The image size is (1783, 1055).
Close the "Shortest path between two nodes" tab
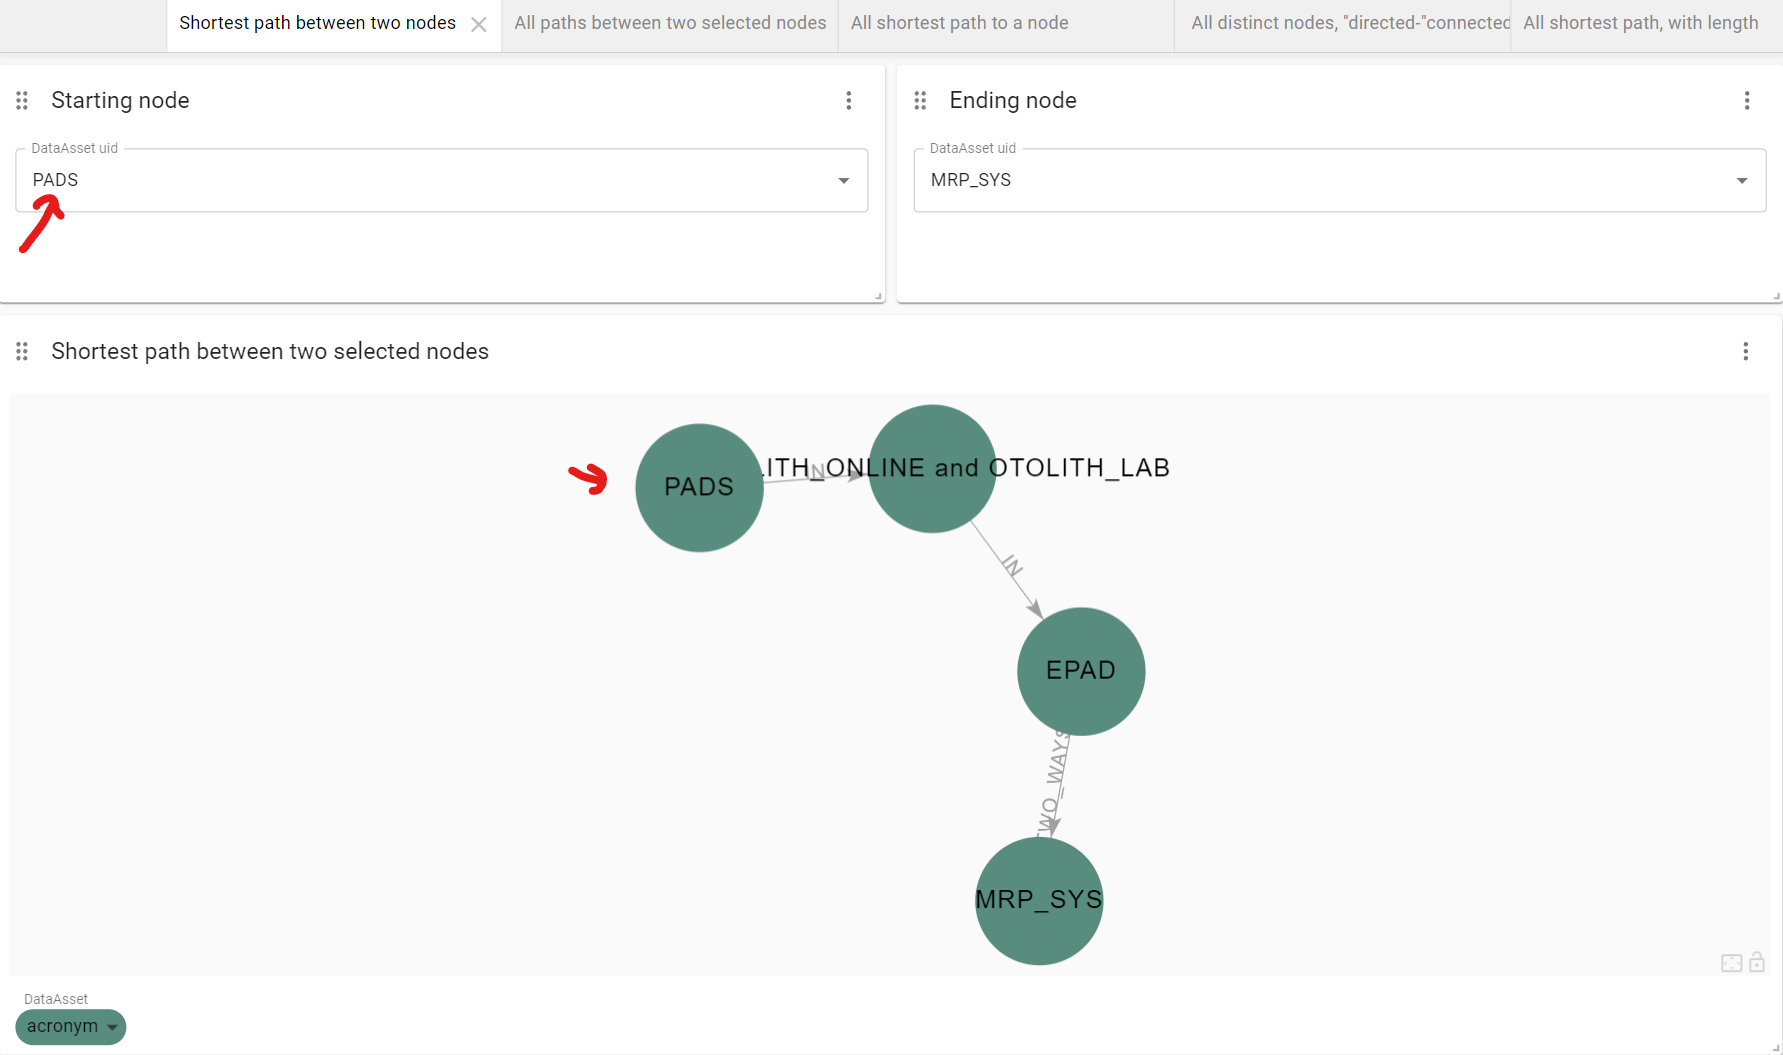point(479,23)
